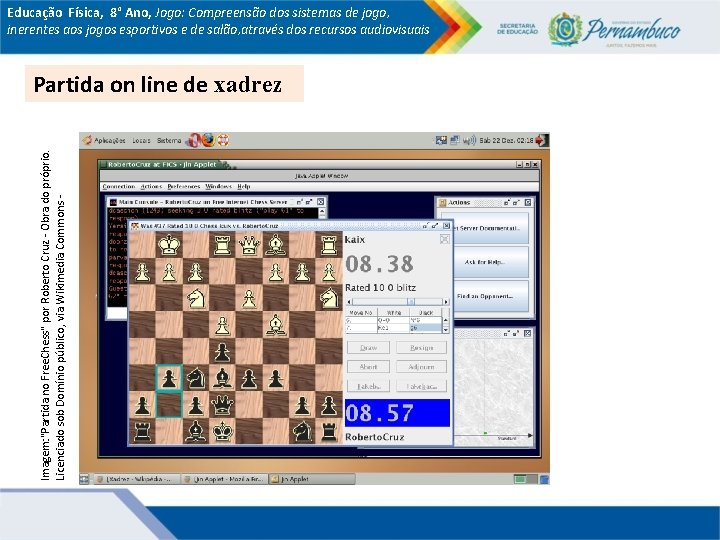720x540 pixels.
Task: Click the clock showing Sáb 22 Dez
Action: pyautogui.click(x=506, y=141)
